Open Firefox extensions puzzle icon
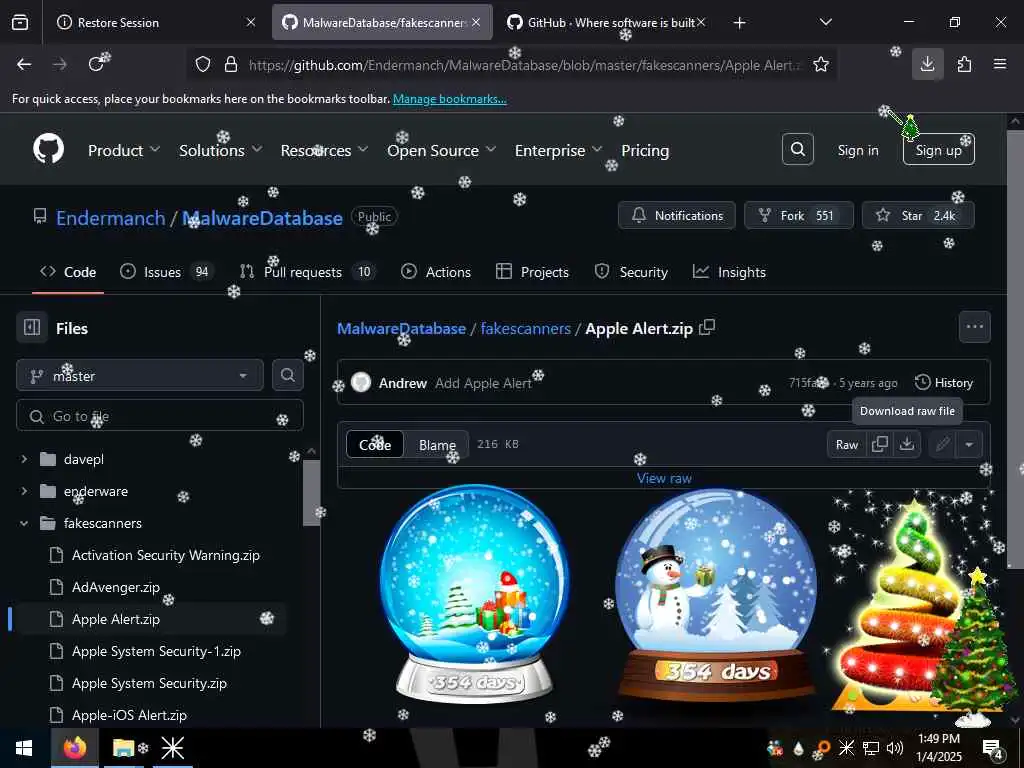The height and width of the screenshot is (768, 1024). coord(964,64)
